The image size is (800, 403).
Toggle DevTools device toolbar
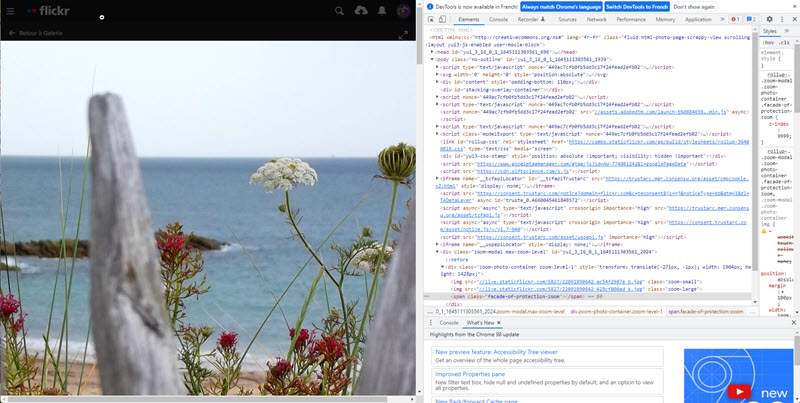[x=442, y=19]
